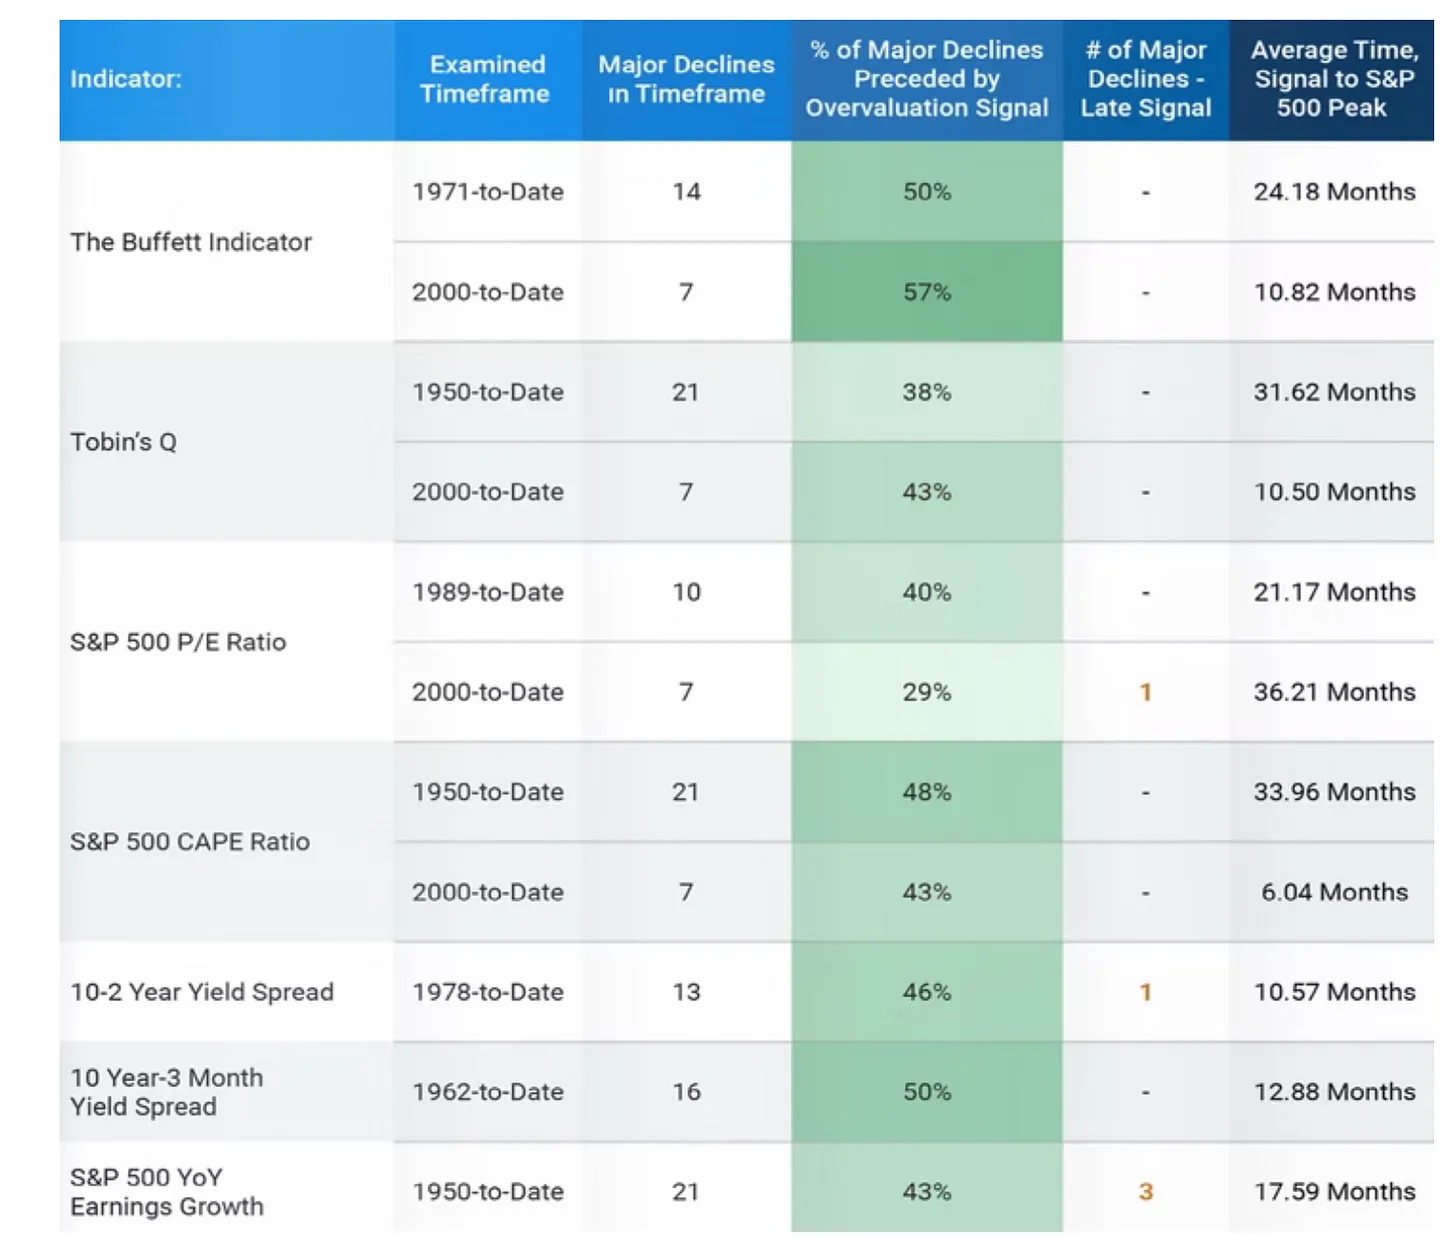Select the Examined Timeframe header
Image resolution: width=1456 pixels, height=1244 pixels.
[x=486, y=79]
